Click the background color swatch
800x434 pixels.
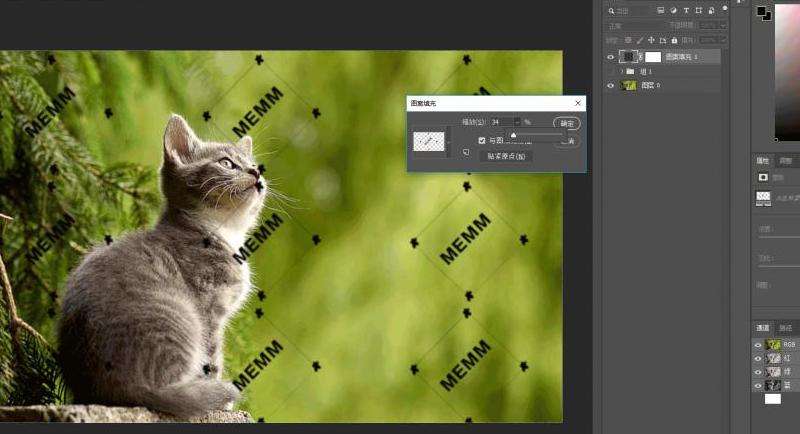(x=768, y=17)
